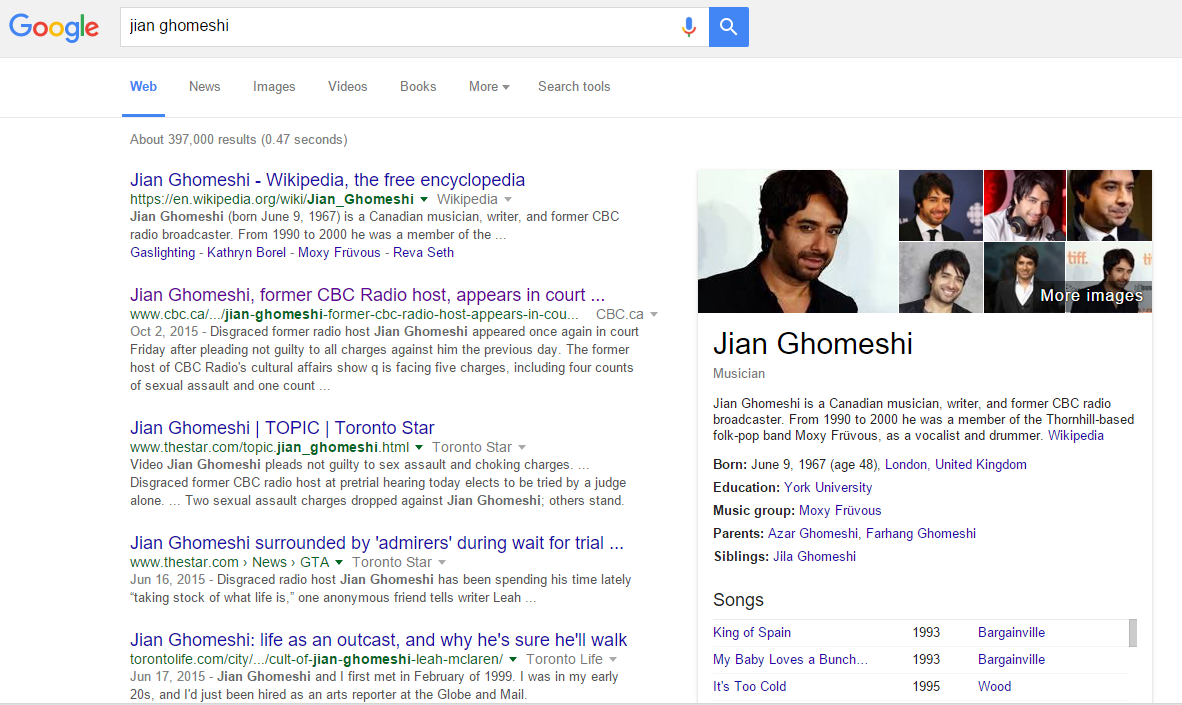Screen dimensions: 1182x705
Task: Open Toronto Star dropdown beside News › GTA
Action: (x=442, y=562)
